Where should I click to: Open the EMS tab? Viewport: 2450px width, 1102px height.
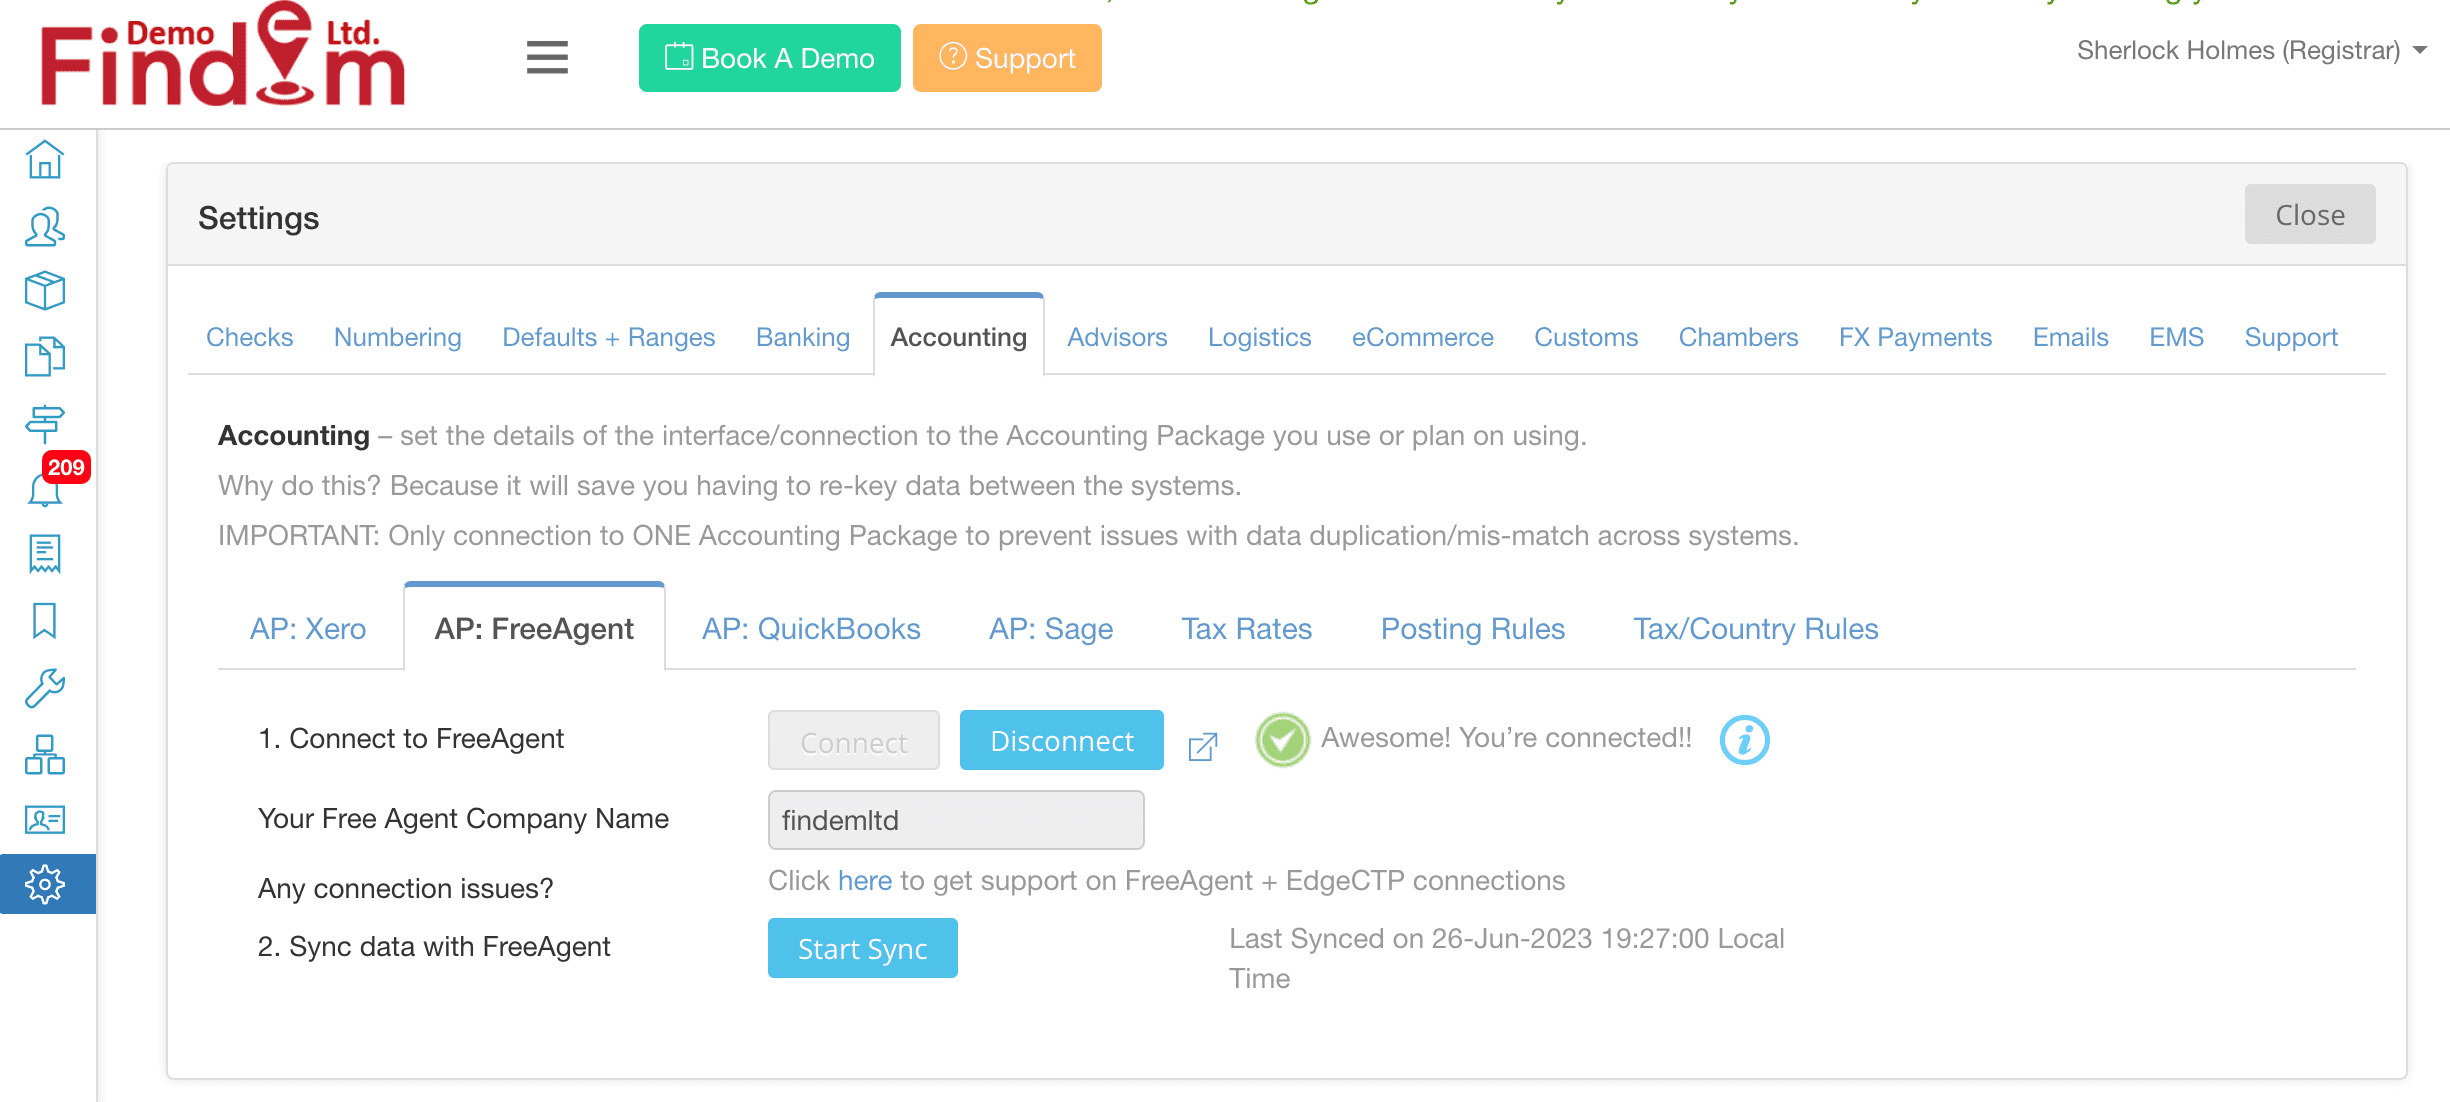coord(2176,337)
